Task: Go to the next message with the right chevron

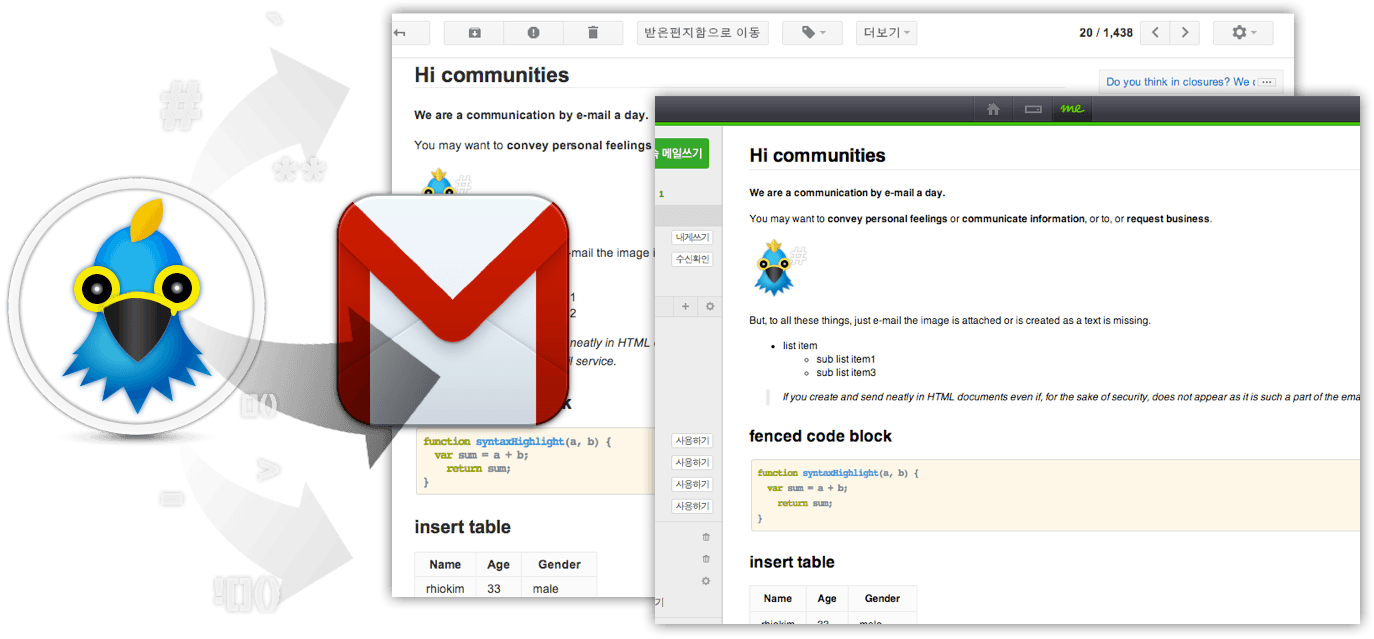Action: pos(1185,33)
